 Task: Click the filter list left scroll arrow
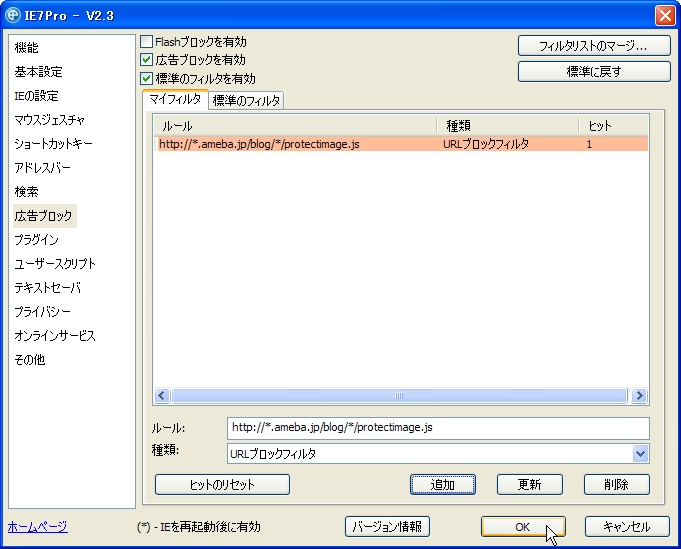(x=162, y=396)
